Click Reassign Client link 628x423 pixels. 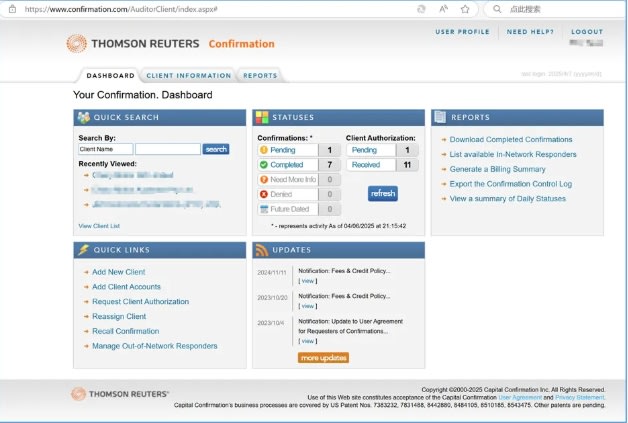click(x=119, y=316)
